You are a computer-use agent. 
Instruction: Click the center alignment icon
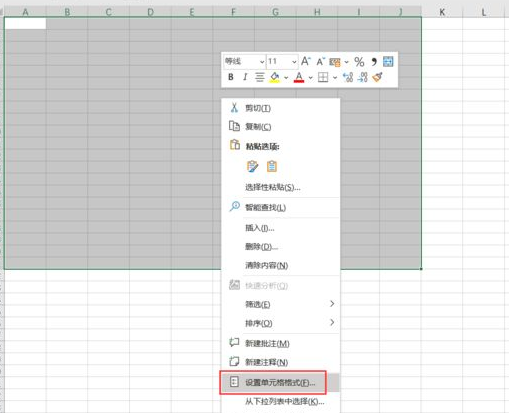click(260, 77)
